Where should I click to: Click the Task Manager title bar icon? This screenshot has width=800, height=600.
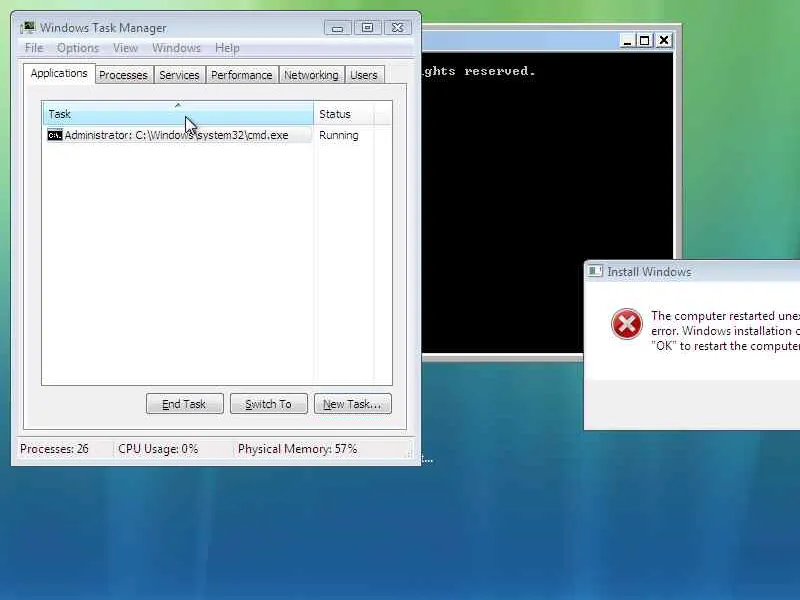pos(28,27)
